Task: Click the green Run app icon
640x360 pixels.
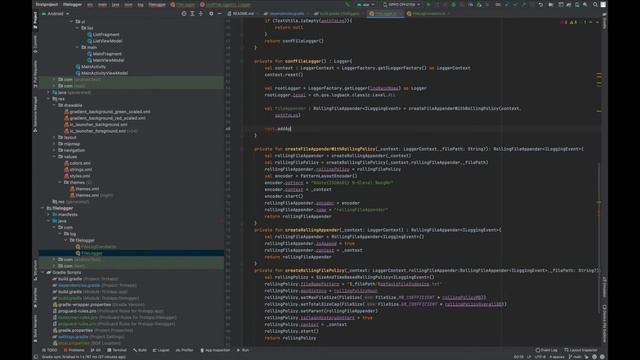Action: click(428, 4)
